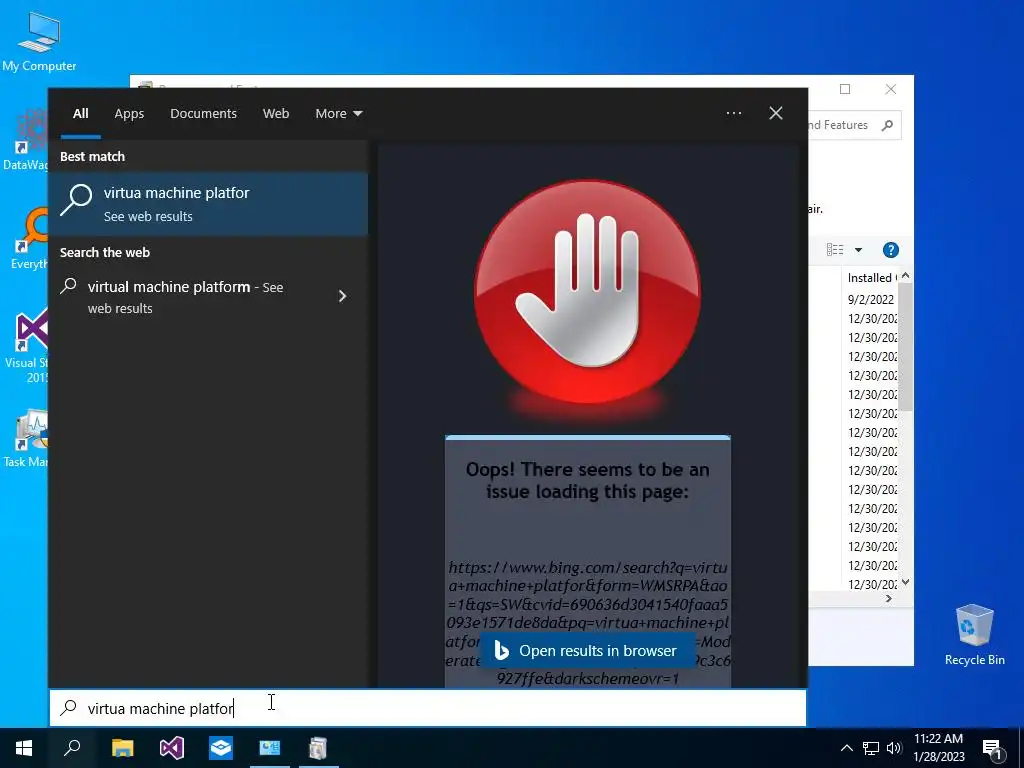
Task: Click horizontal scroll right arrow in programs list
Action: (x=888, y=598)
